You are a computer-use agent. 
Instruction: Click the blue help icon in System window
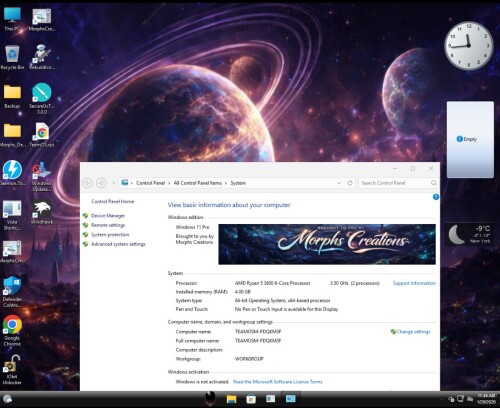(436, 197)
